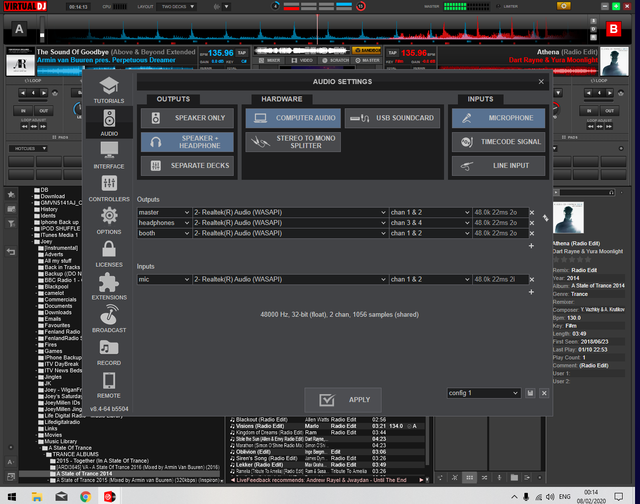The width and height of the screenshot is (640, 504).
Task: Open headphones channel chan 3 & 4 dropdown
Action: tap(430, 223)
